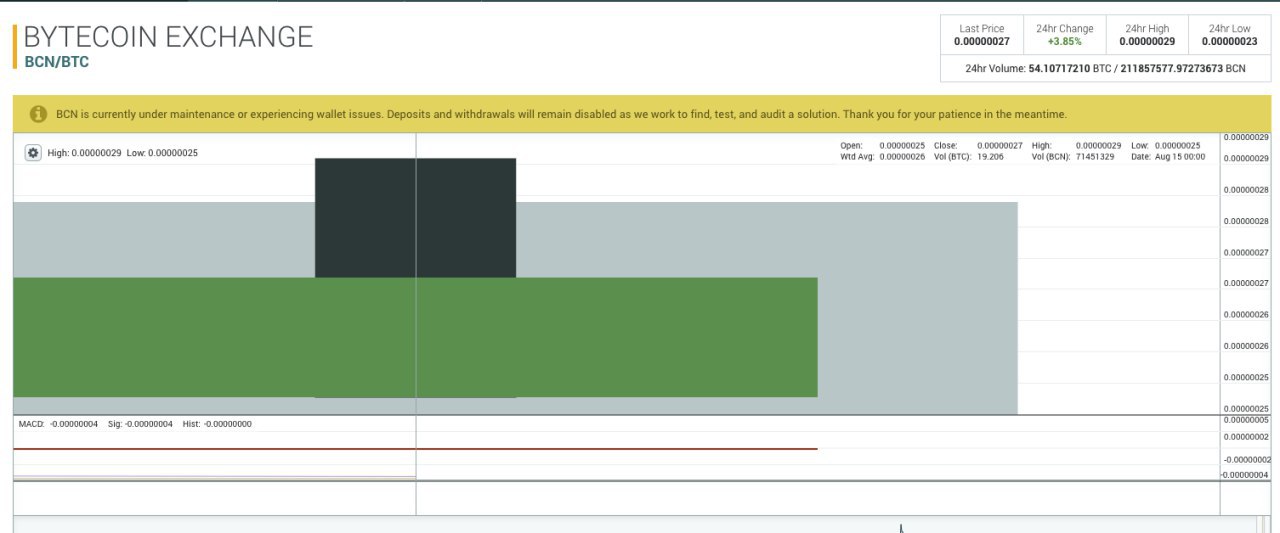Click the BCN maintenance warning message text
This screenshot has width=1280, height=533.
click(x=561, y=114)
